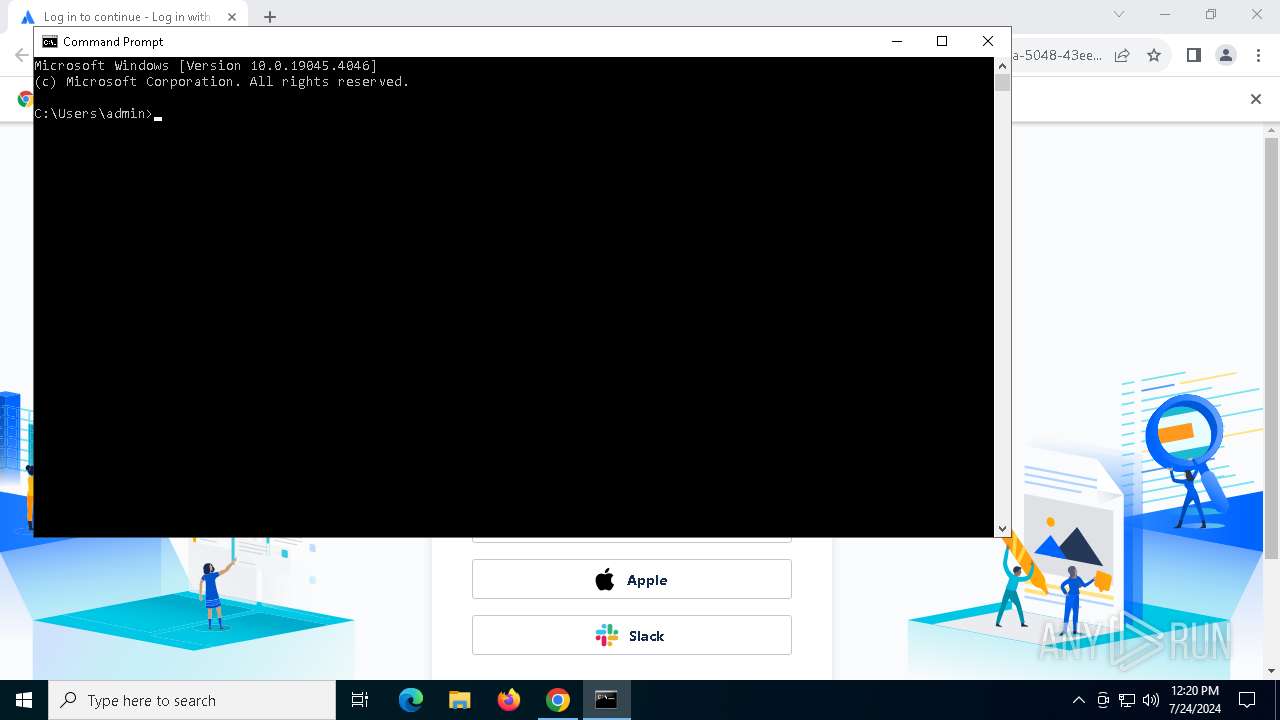Click the Microsoft Corporation copyright line
The image size is (1280, 720).
[222, 82]
